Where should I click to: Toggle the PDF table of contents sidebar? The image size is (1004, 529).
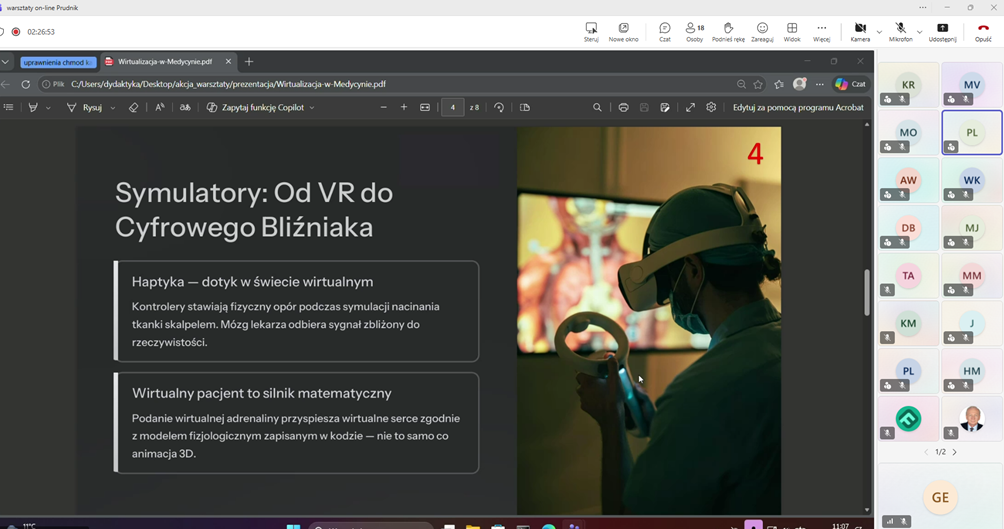tap(9, 107)
